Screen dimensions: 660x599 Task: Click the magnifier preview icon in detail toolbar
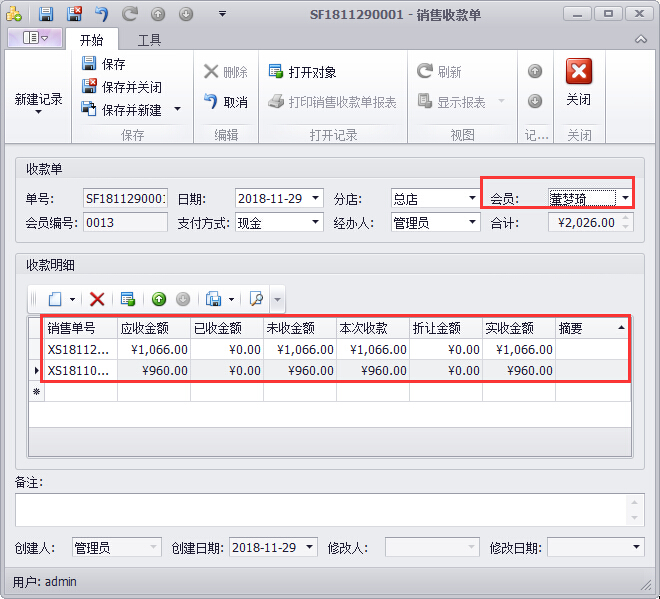(256, 299)
